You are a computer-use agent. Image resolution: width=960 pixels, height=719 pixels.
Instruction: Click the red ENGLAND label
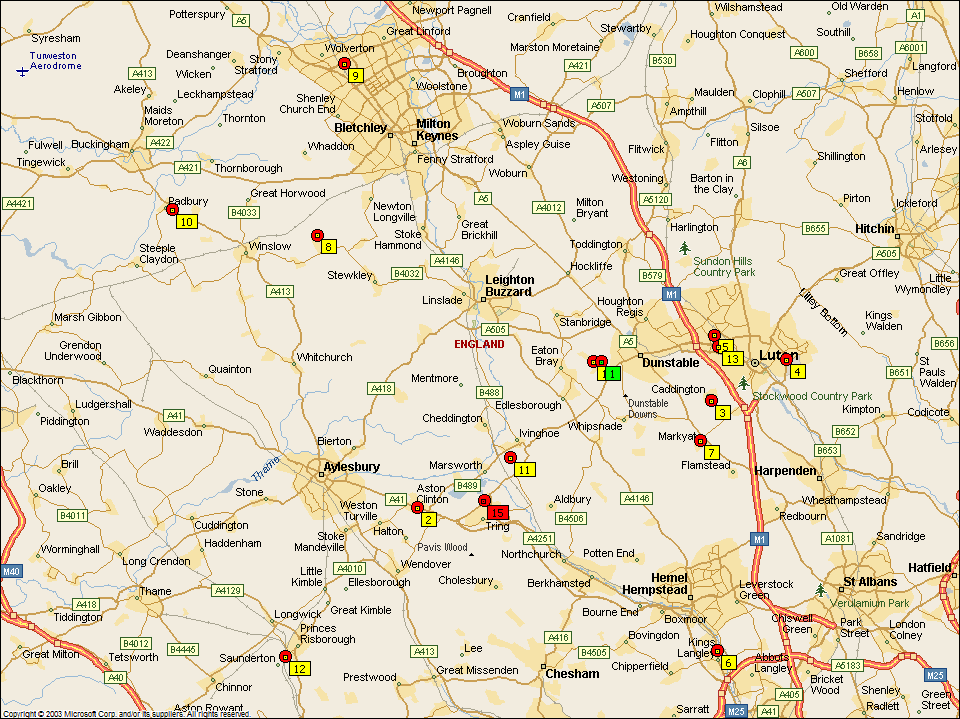click(479, 344)
